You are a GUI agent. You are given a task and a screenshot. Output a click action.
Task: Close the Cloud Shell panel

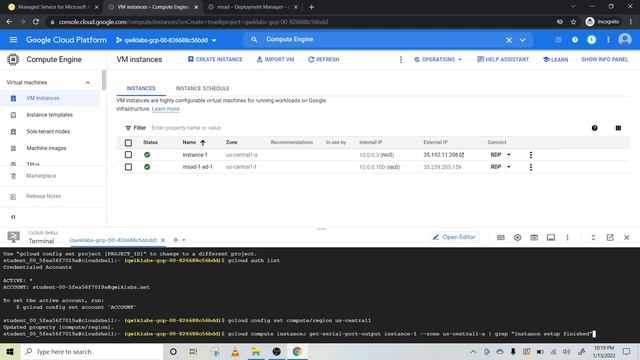tap(627, 238)
